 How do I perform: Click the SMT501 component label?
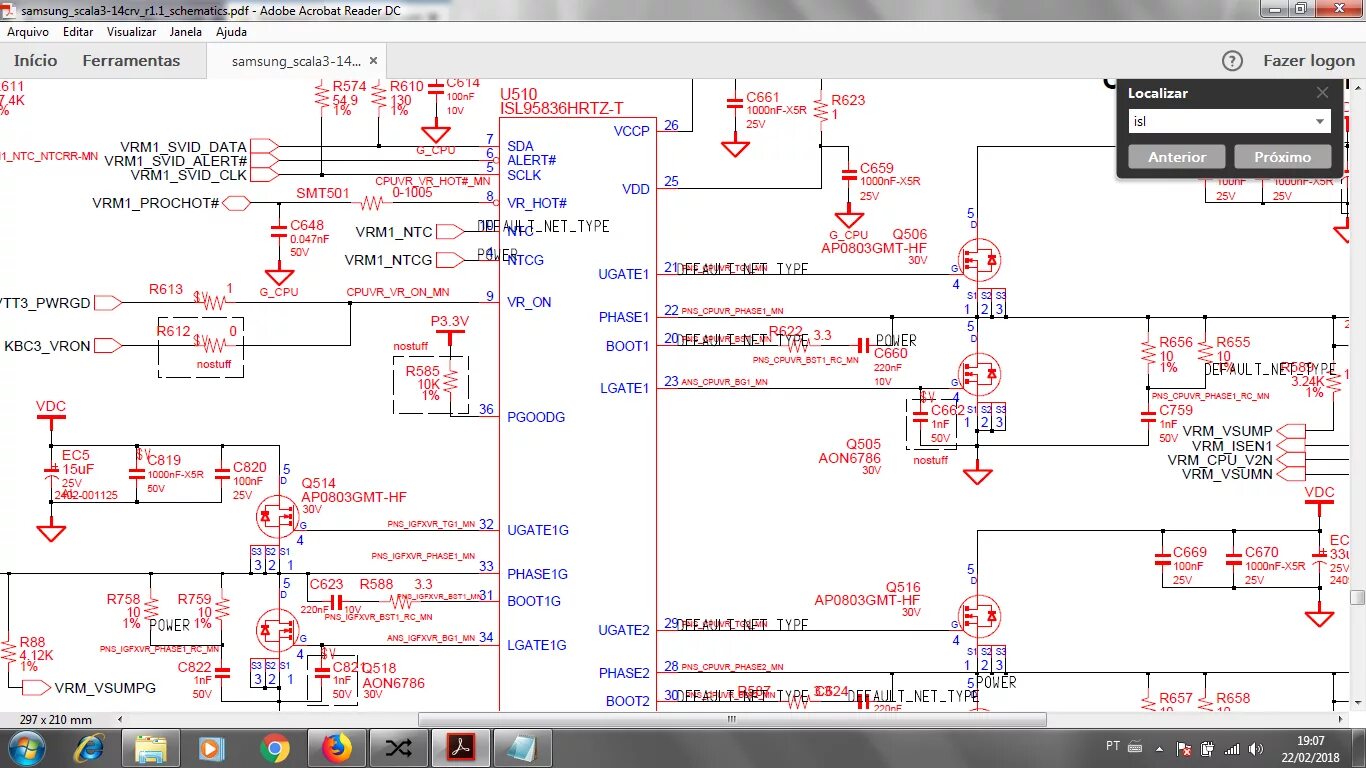[323, 192]
